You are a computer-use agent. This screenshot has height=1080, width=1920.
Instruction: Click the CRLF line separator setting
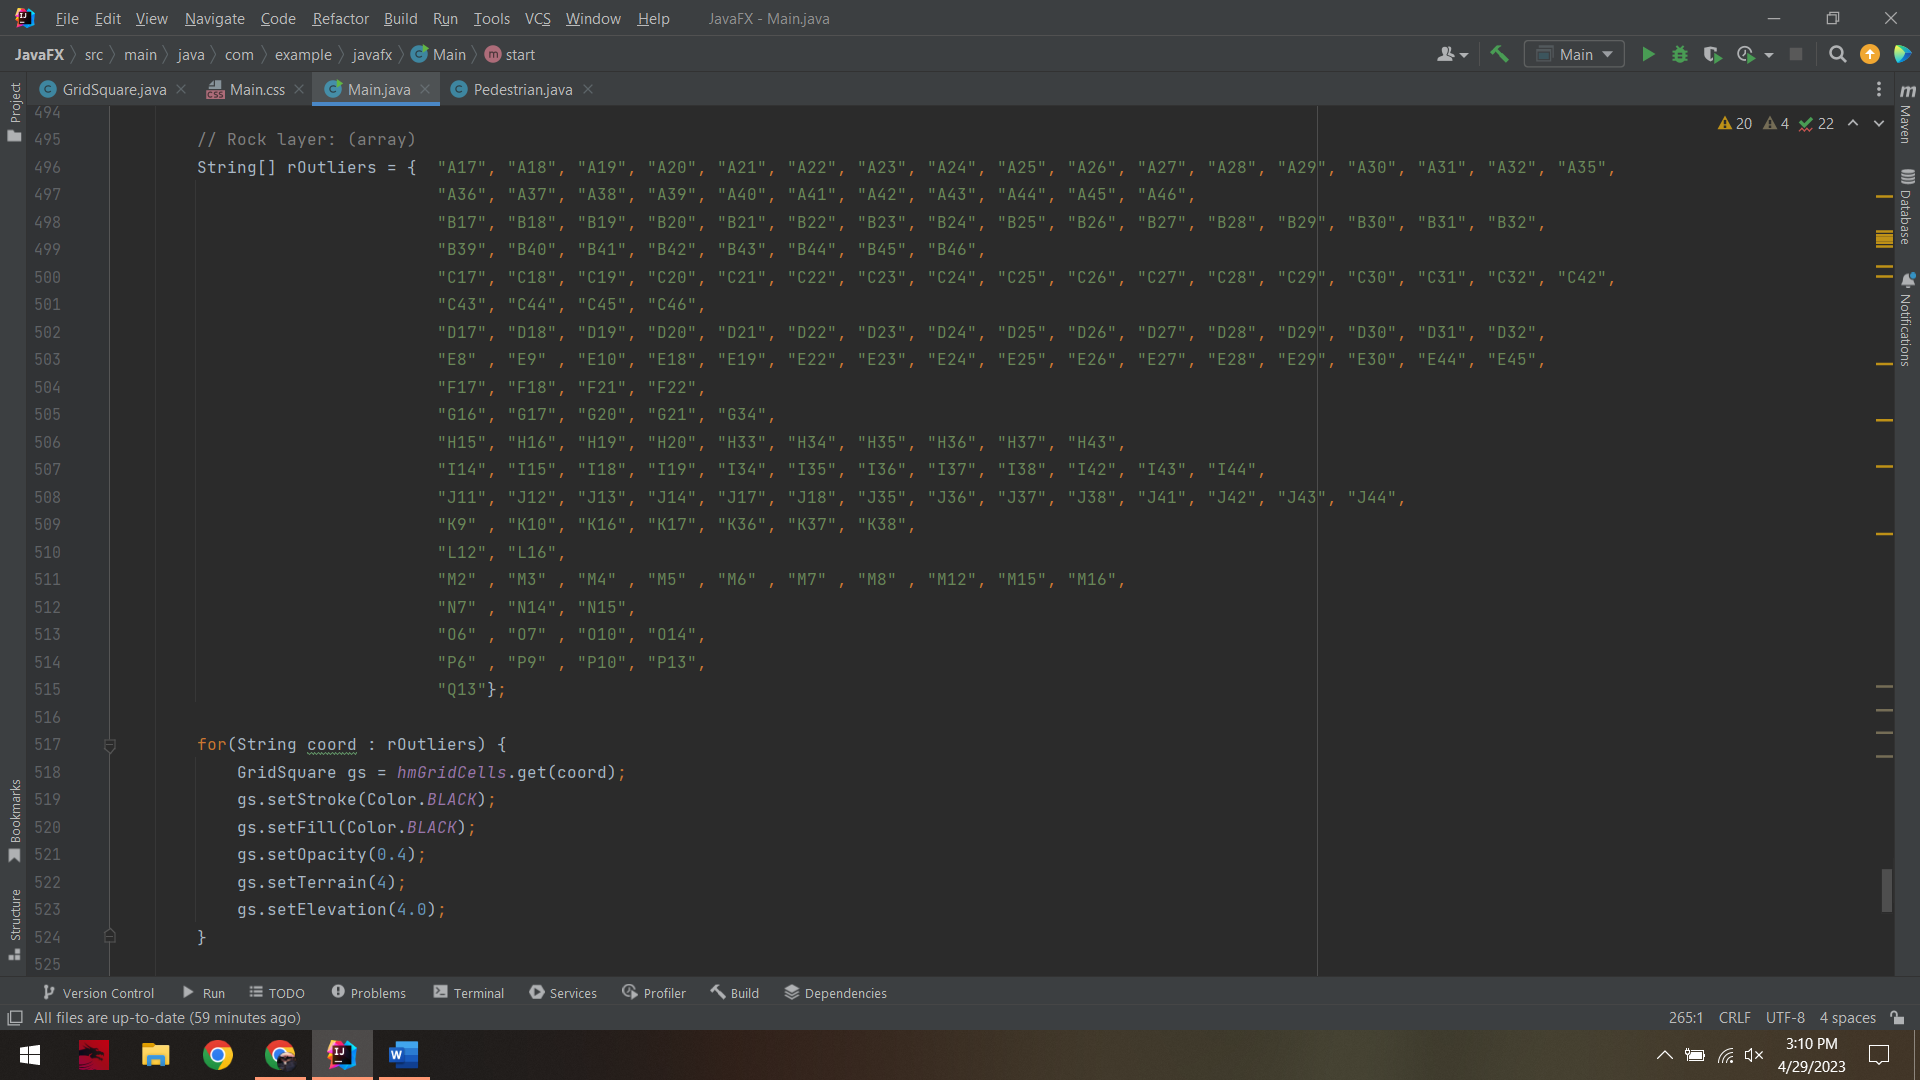(1734, 1018)
